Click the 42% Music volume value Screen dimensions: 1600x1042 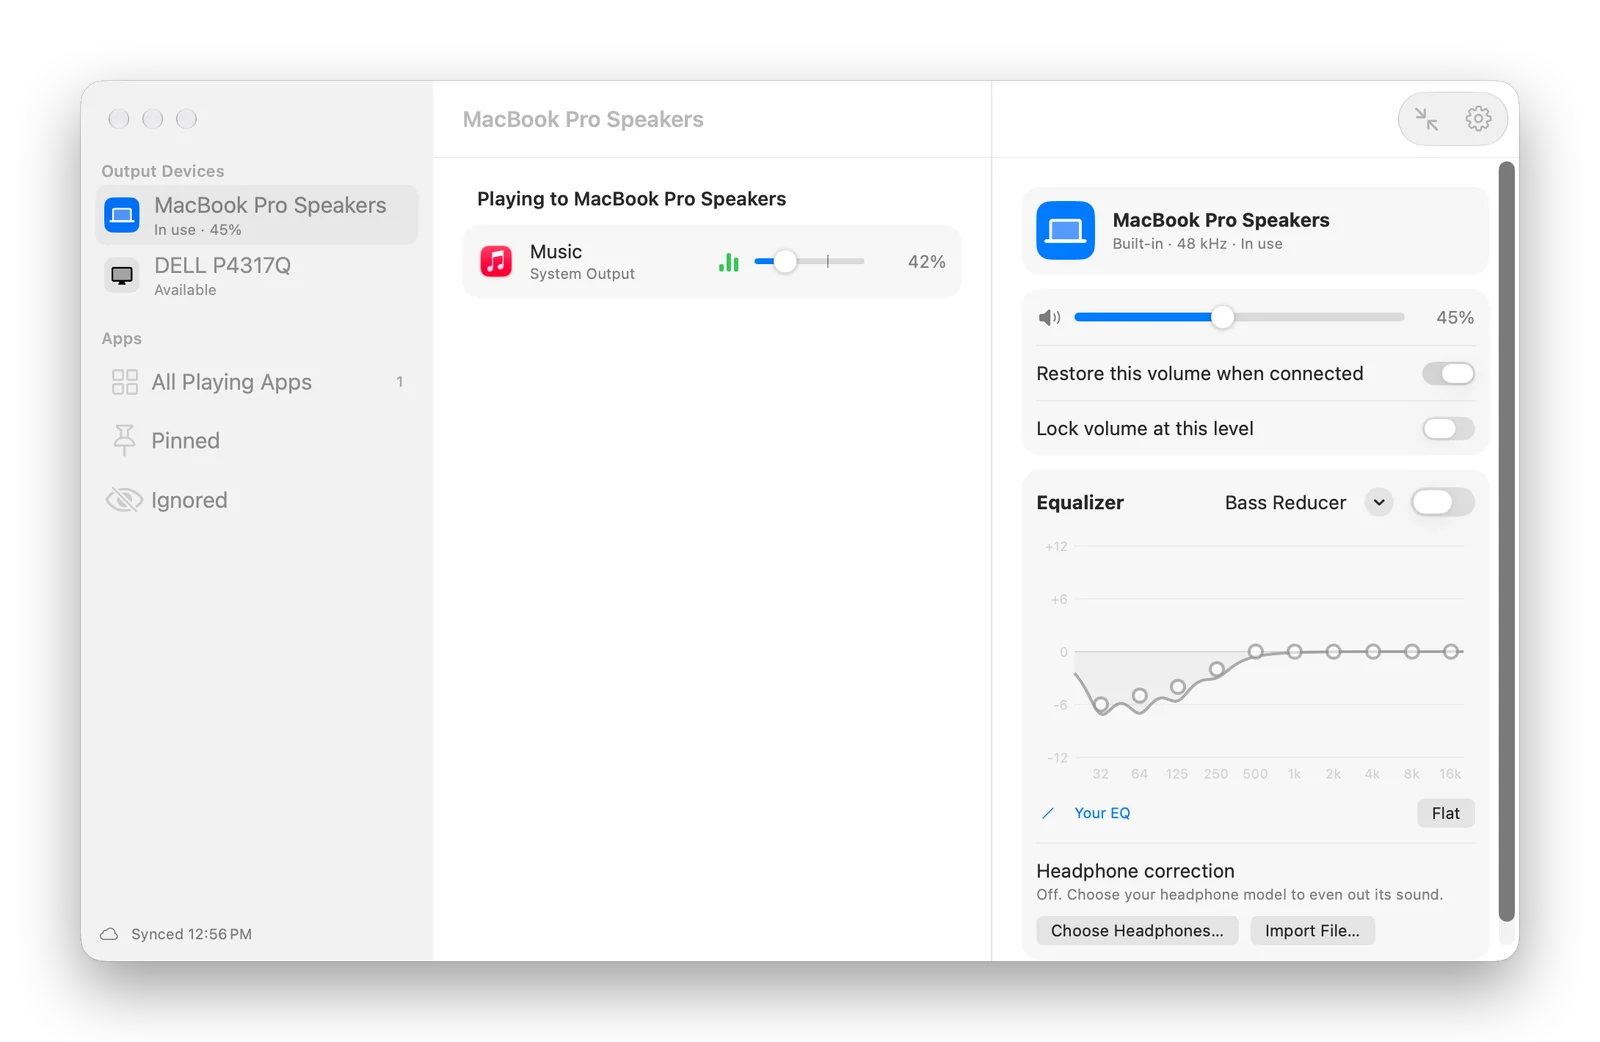pos(926,261)
